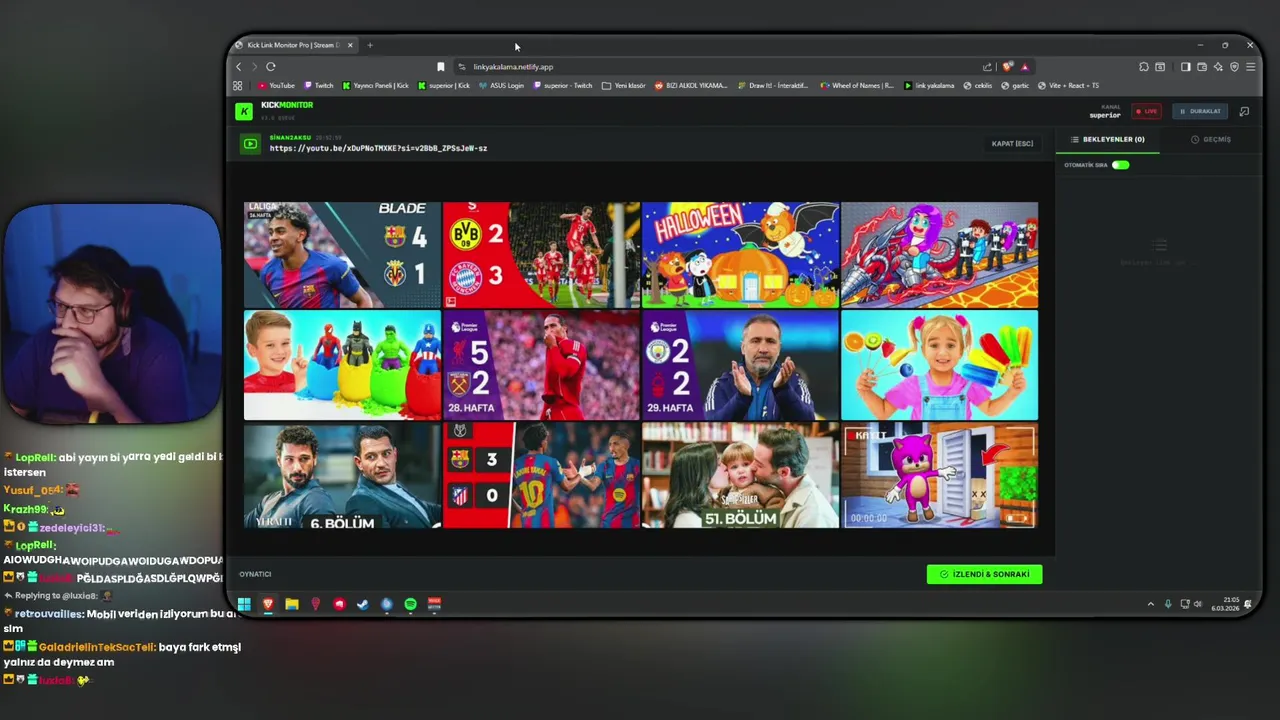Toggle the browser sidebar panel icon

(x=1186, y=67)
